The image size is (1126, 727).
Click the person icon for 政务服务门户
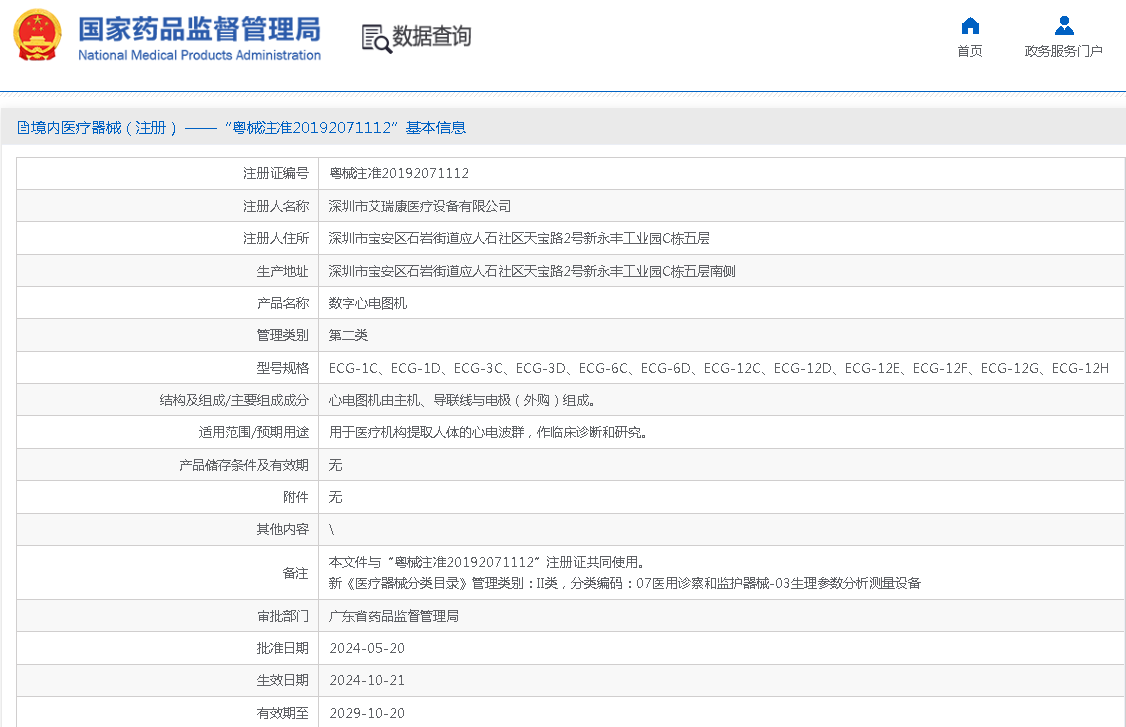point(1063,26)
